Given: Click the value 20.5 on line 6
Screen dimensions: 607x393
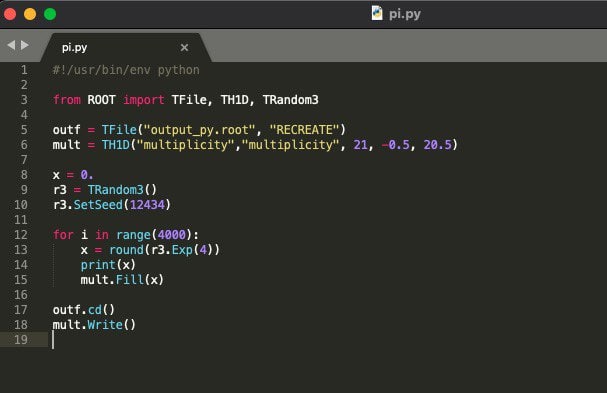Looking at the screenshot, I should 438,145.
